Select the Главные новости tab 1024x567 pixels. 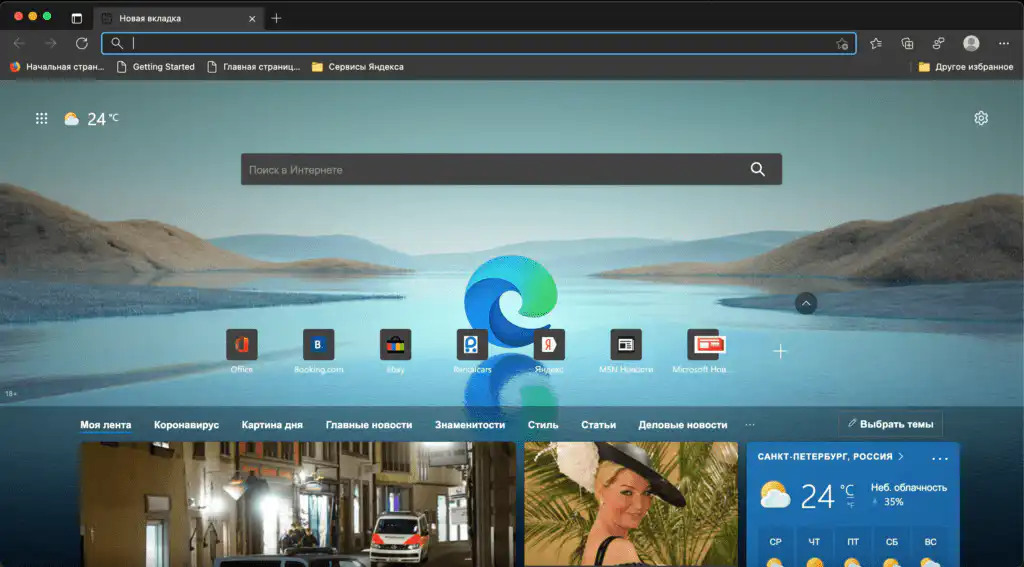369,425
